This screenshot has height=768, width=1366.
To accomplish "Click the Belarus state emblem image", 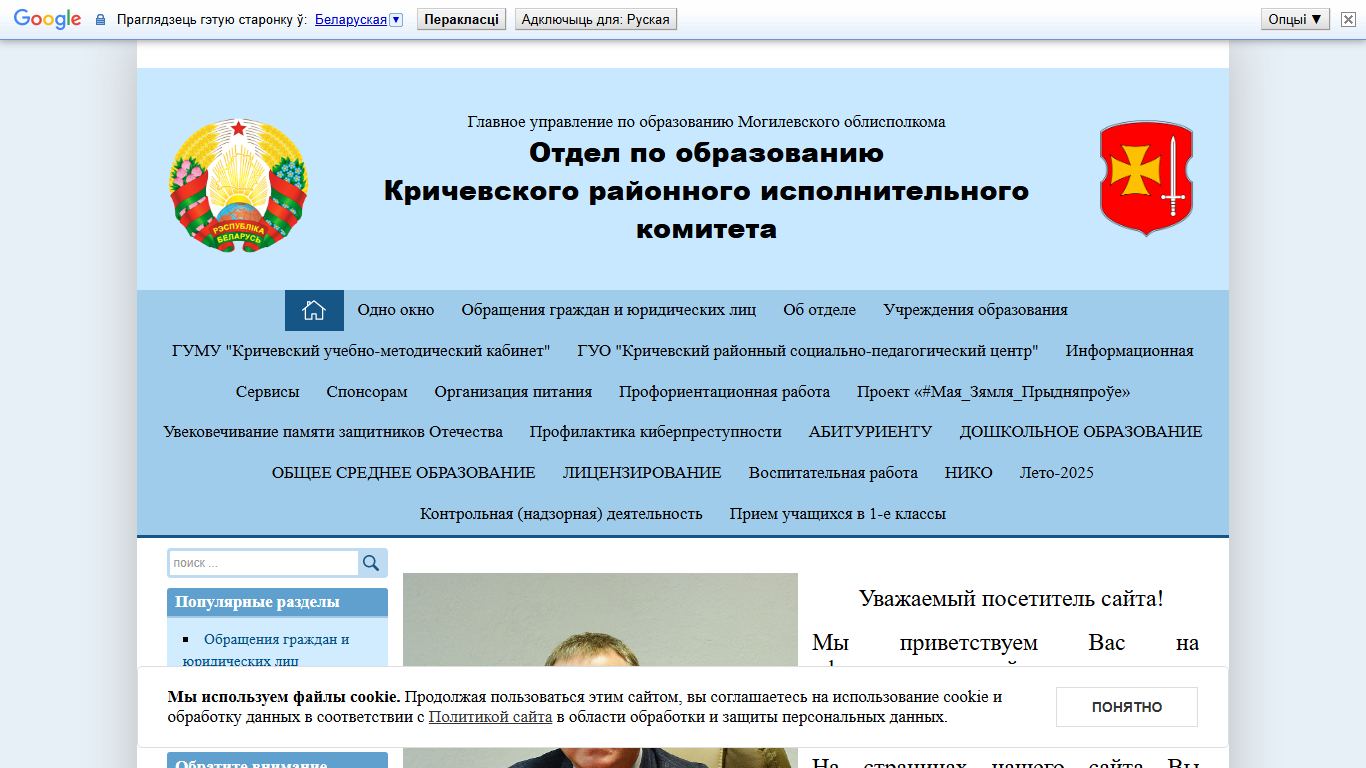I will (x=238, y=185).
